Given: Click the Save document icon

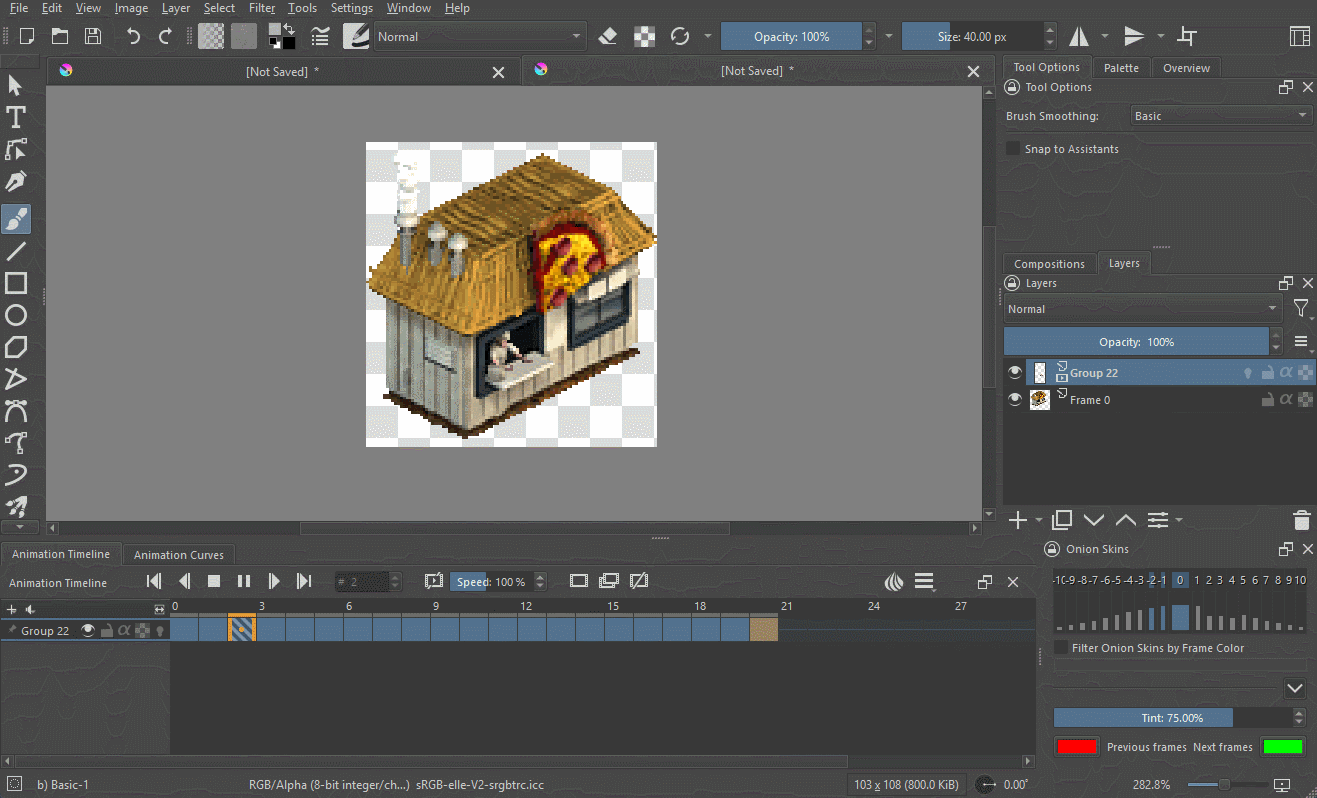Looking at the screenshot, I should pos(93,37).
